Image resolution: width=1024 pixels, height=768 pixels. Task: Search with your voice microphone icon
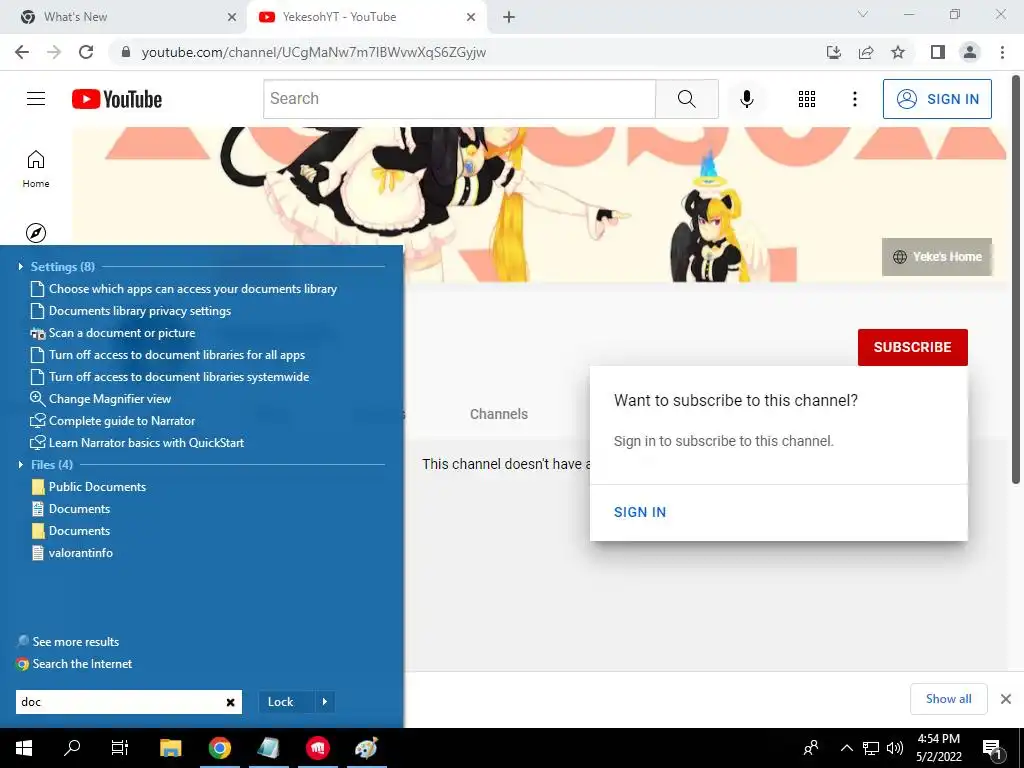coord(746,99)
